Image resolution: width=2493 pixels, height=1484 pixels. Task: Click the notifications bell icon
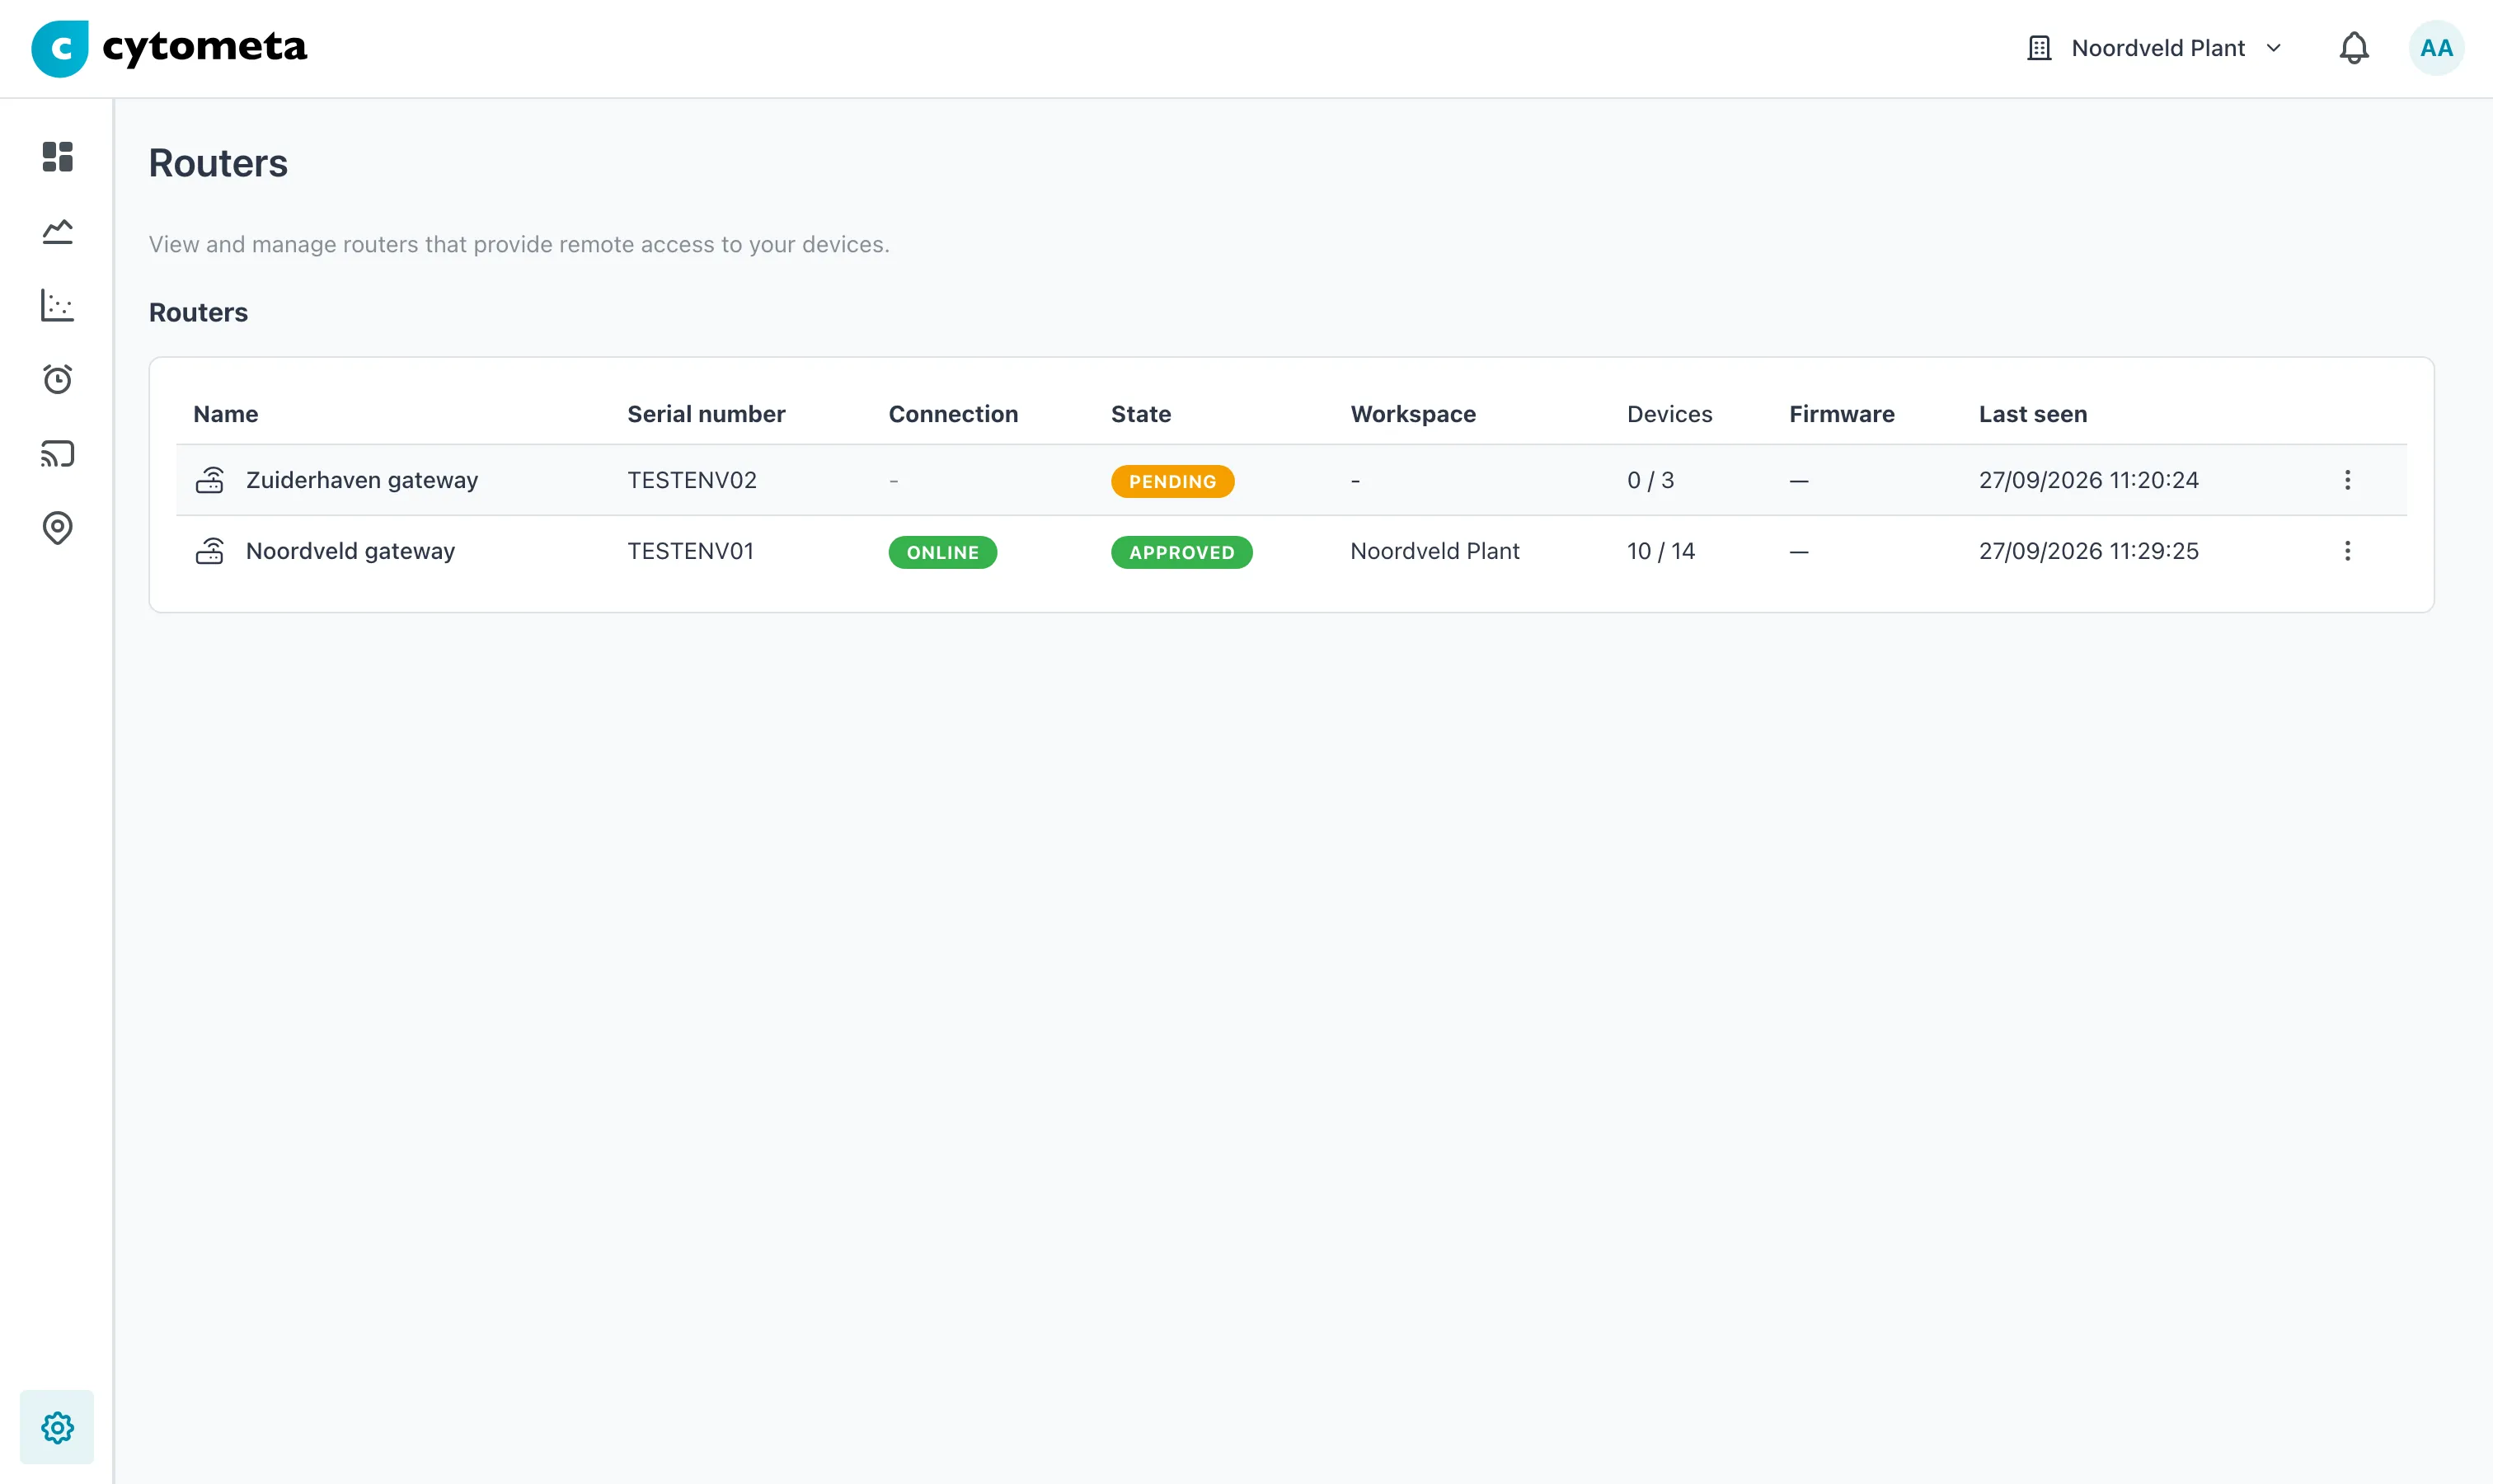[x=2354, y=48]
